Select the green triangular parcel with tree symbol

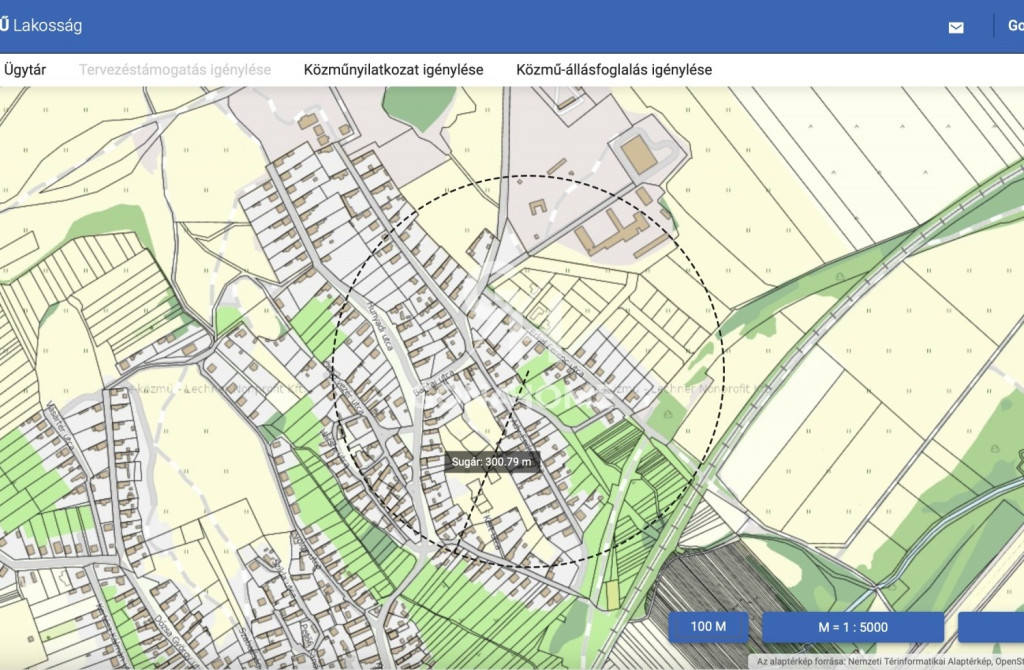click(x=667, y=412)
